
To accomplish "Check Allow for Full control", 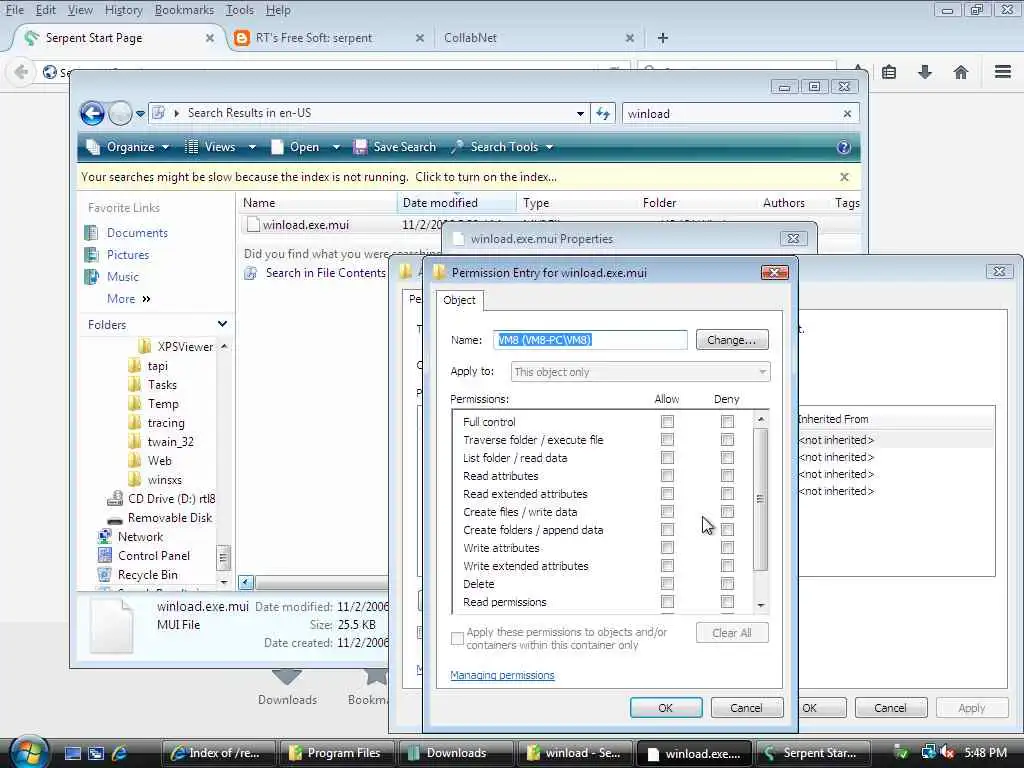I will click(667, 422).
